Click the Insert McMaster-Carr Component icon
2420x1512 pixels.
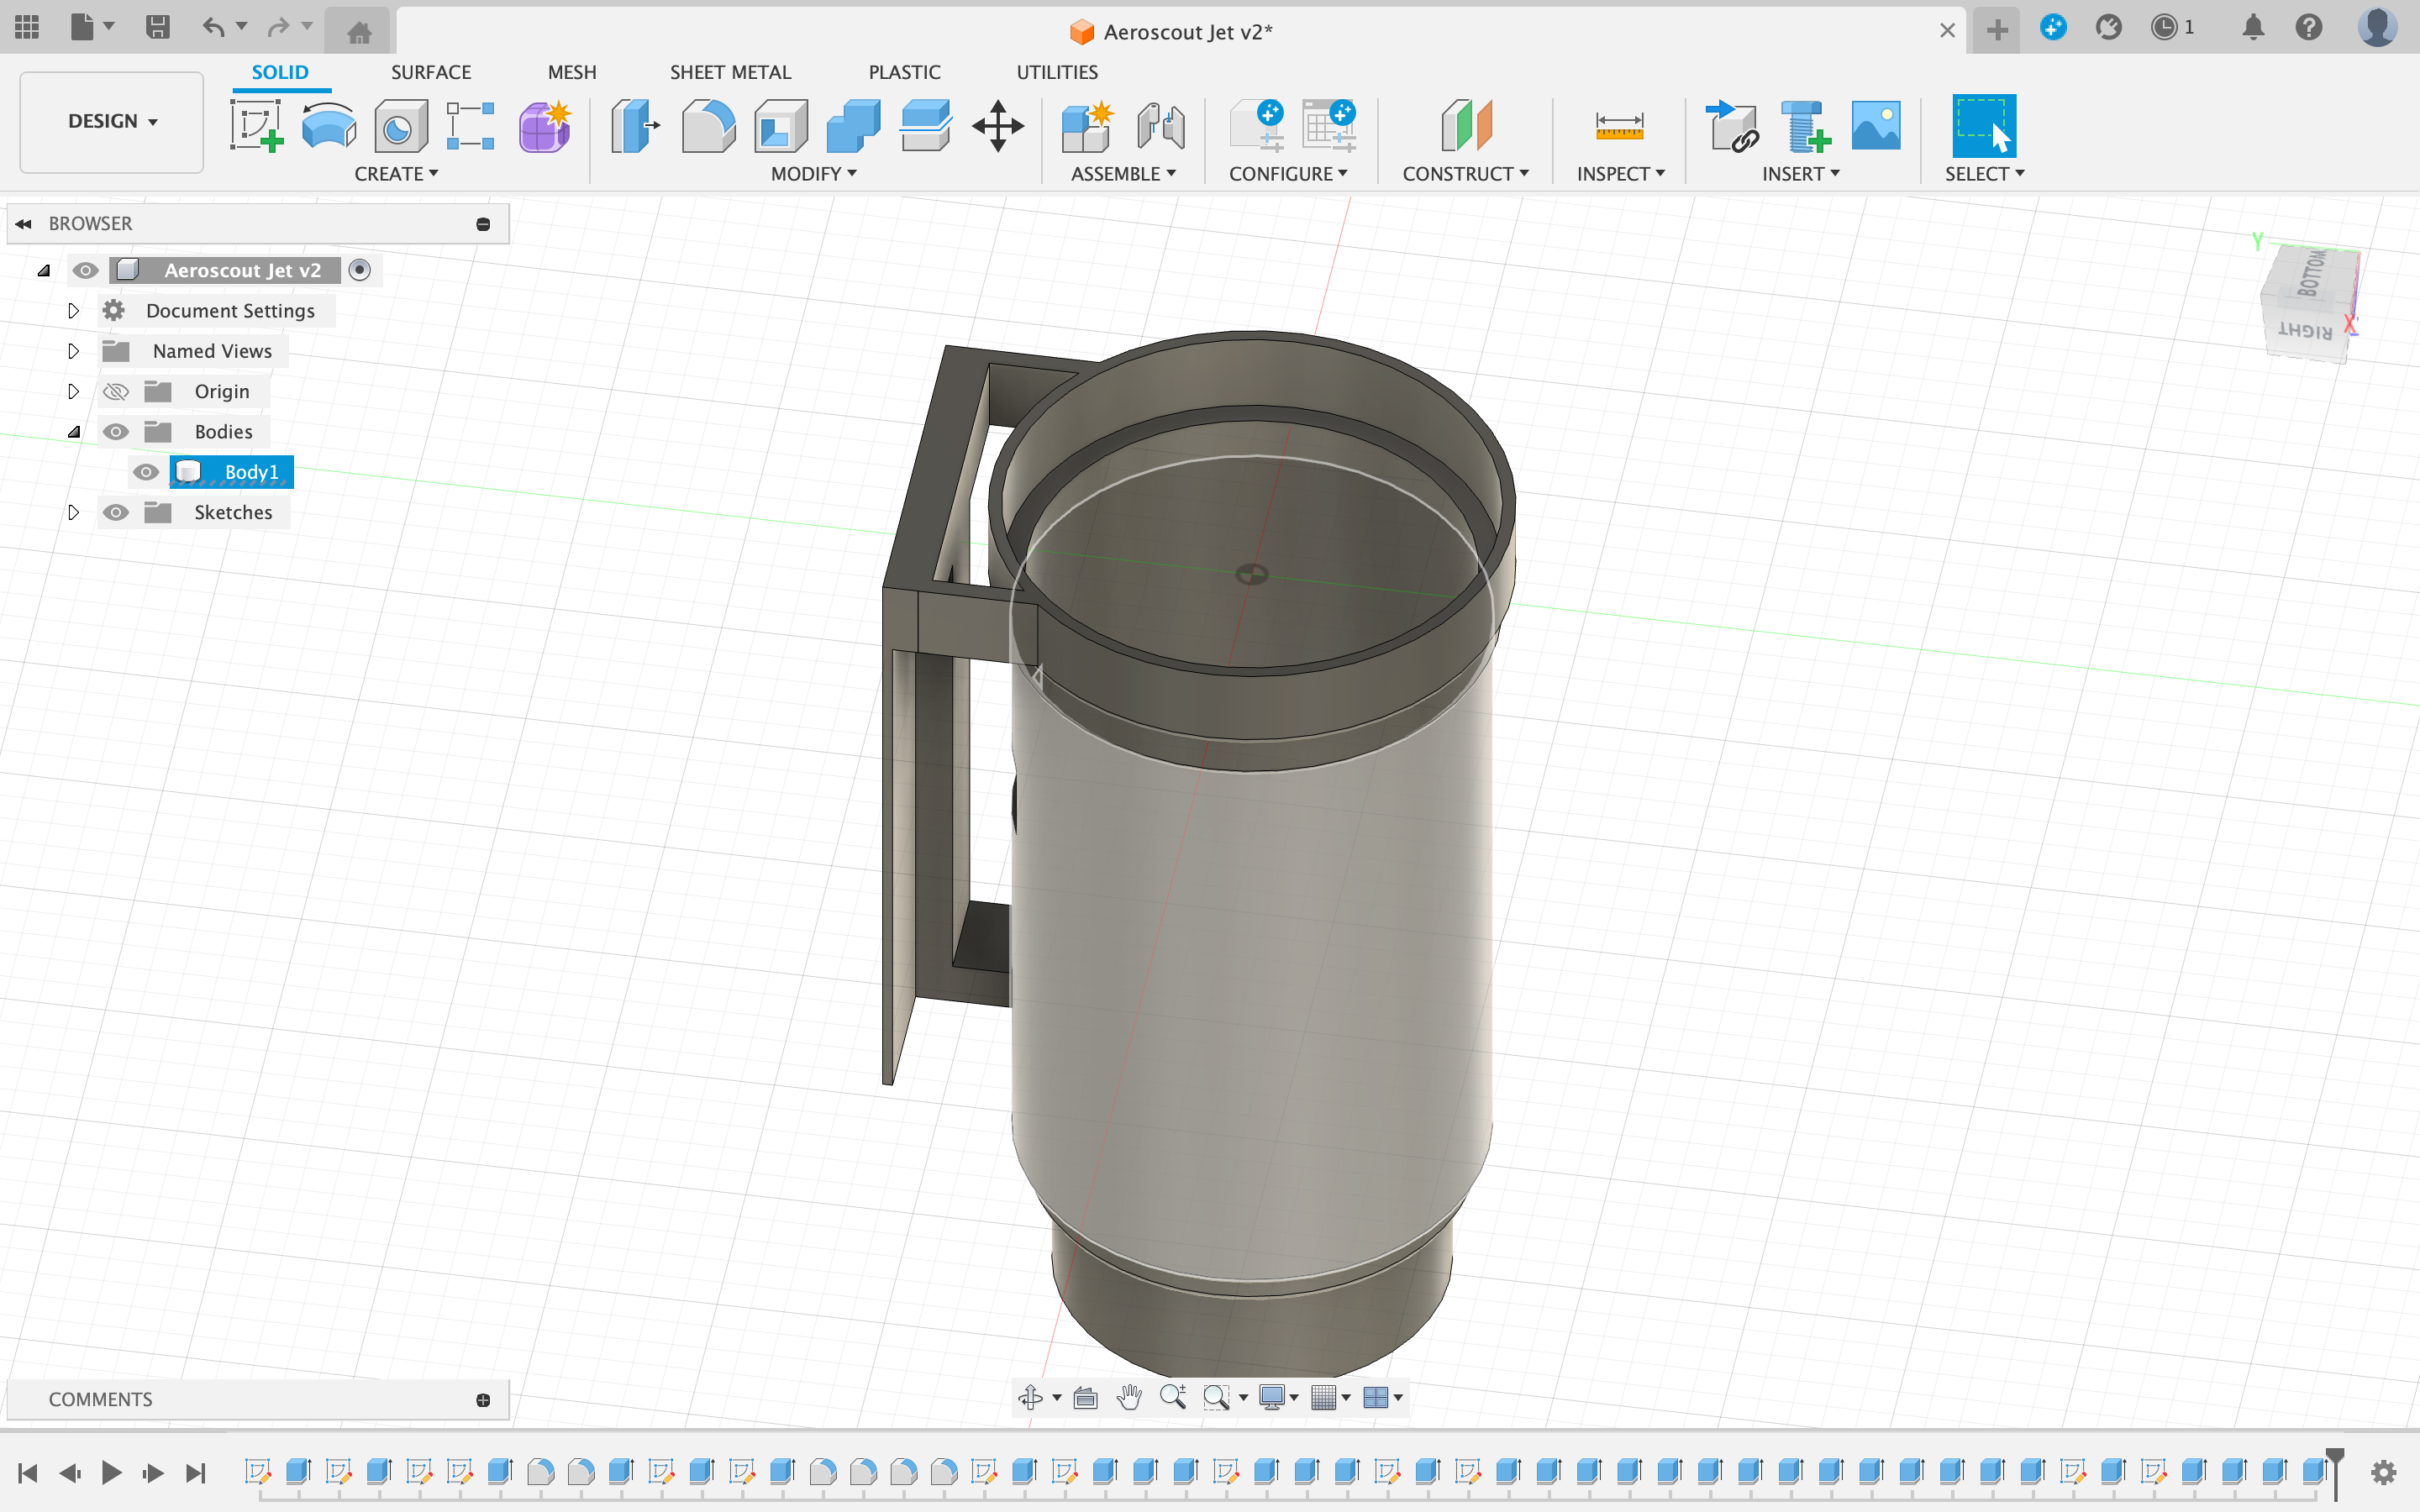click(1805, 126)
